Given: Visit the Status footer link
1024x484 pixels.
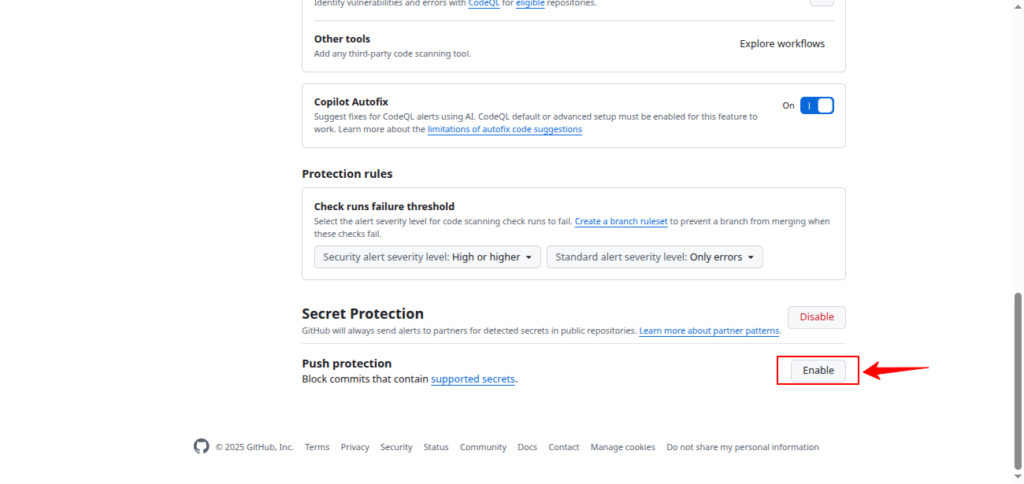Looking at the screenshot, I should coord(436,447).
